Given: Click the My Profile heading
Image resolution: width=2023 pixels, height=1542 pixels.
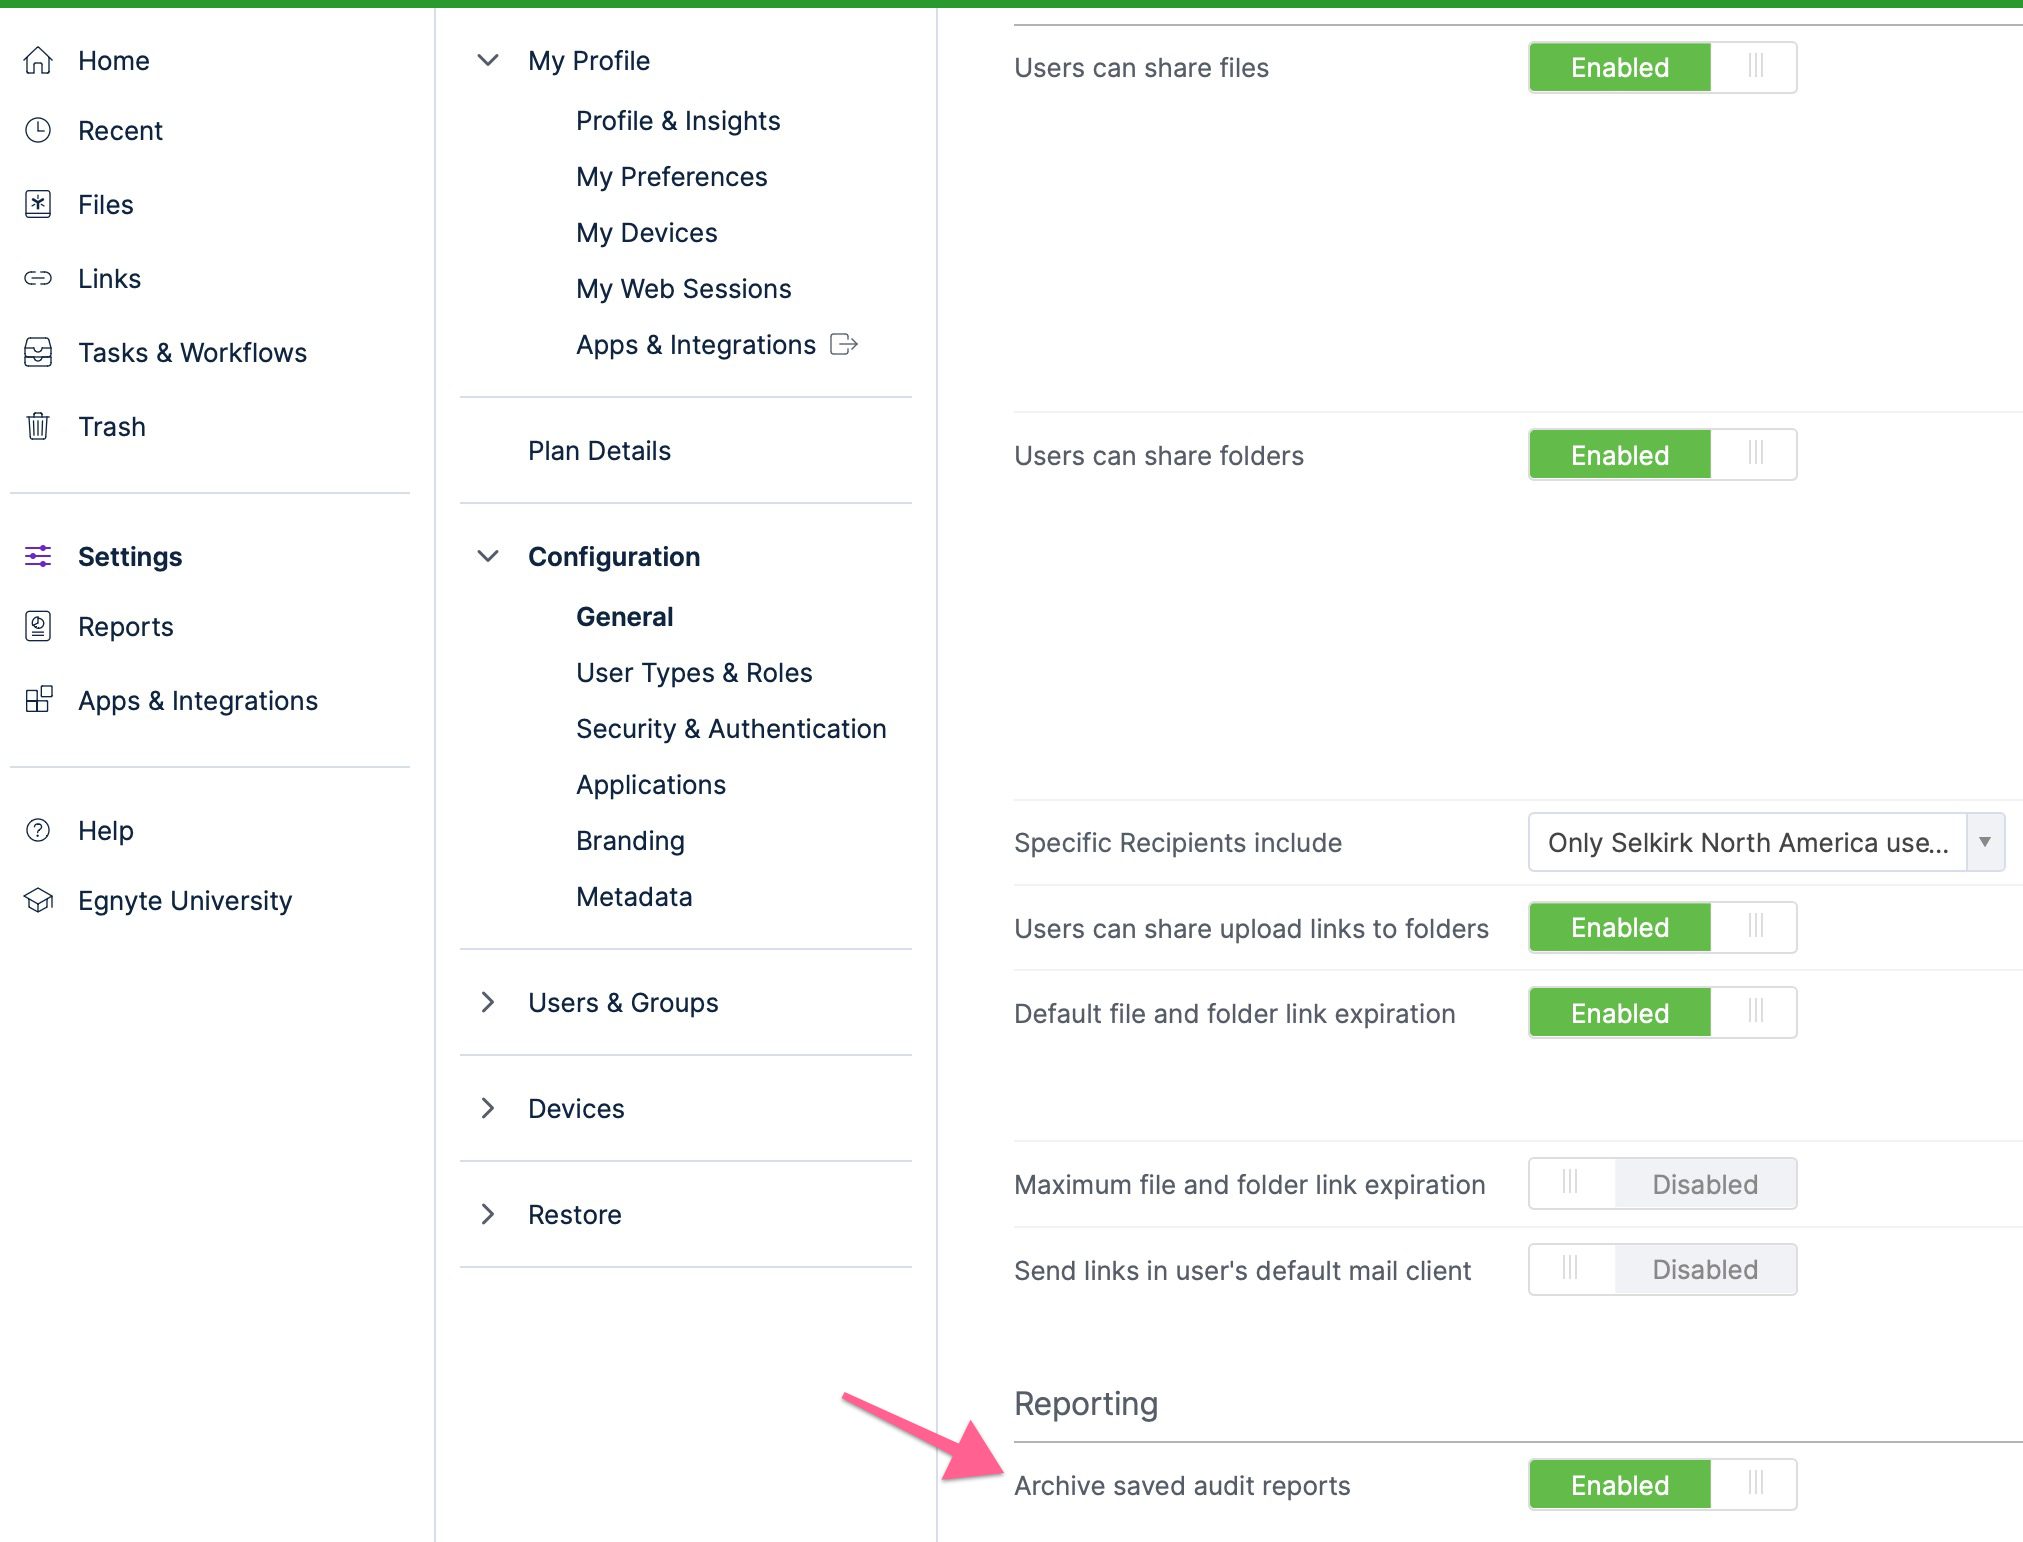Looking at the screenshot, I should point(589,61).
